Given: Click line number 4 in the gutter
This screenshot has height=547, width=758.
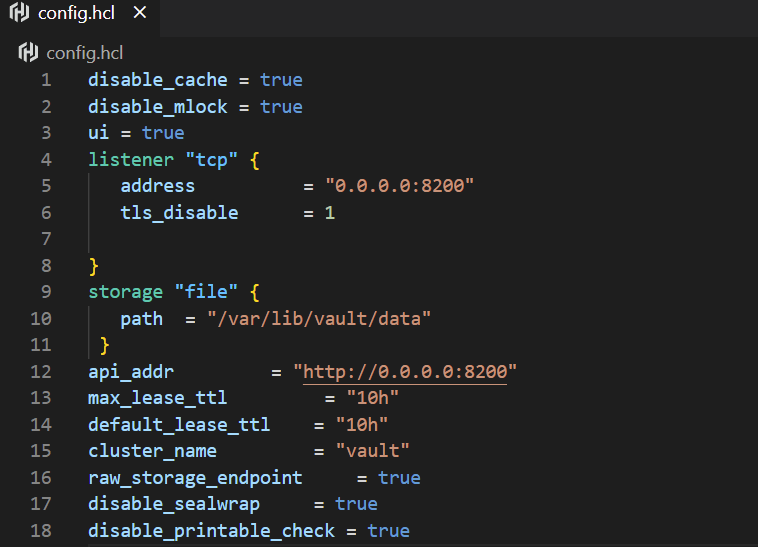Looking at the screenshot, I should pos(46,159).
